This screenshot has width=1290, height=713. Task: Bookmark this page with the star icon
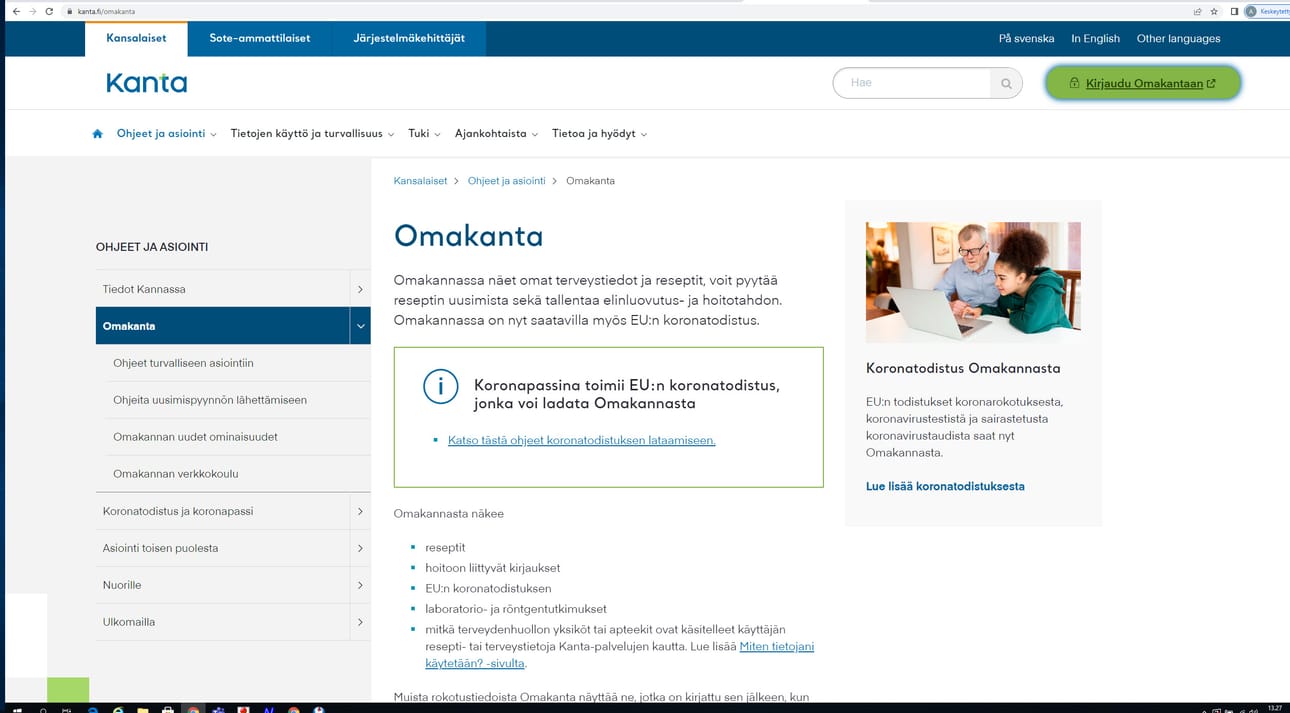coord(1214,11)
